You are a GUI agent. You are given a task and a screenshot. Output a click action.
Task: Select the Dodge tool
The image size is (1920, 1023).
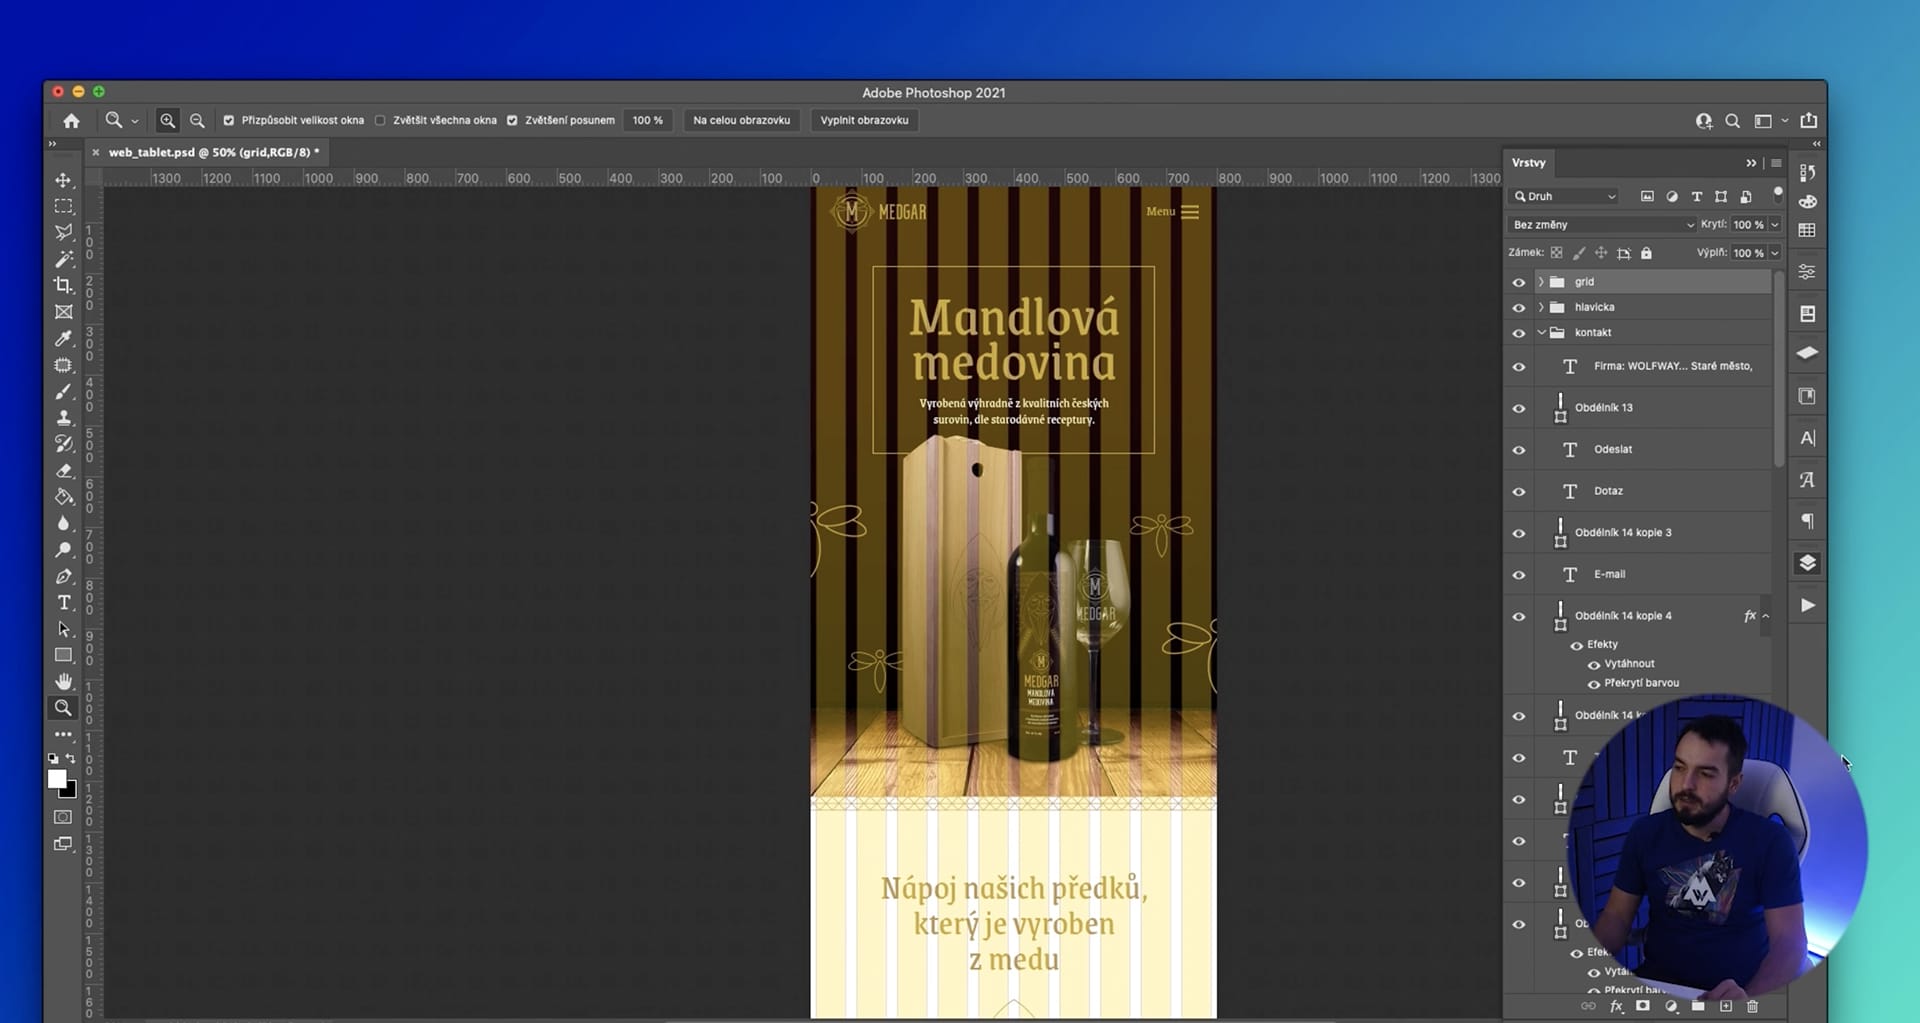coord(63,550)
